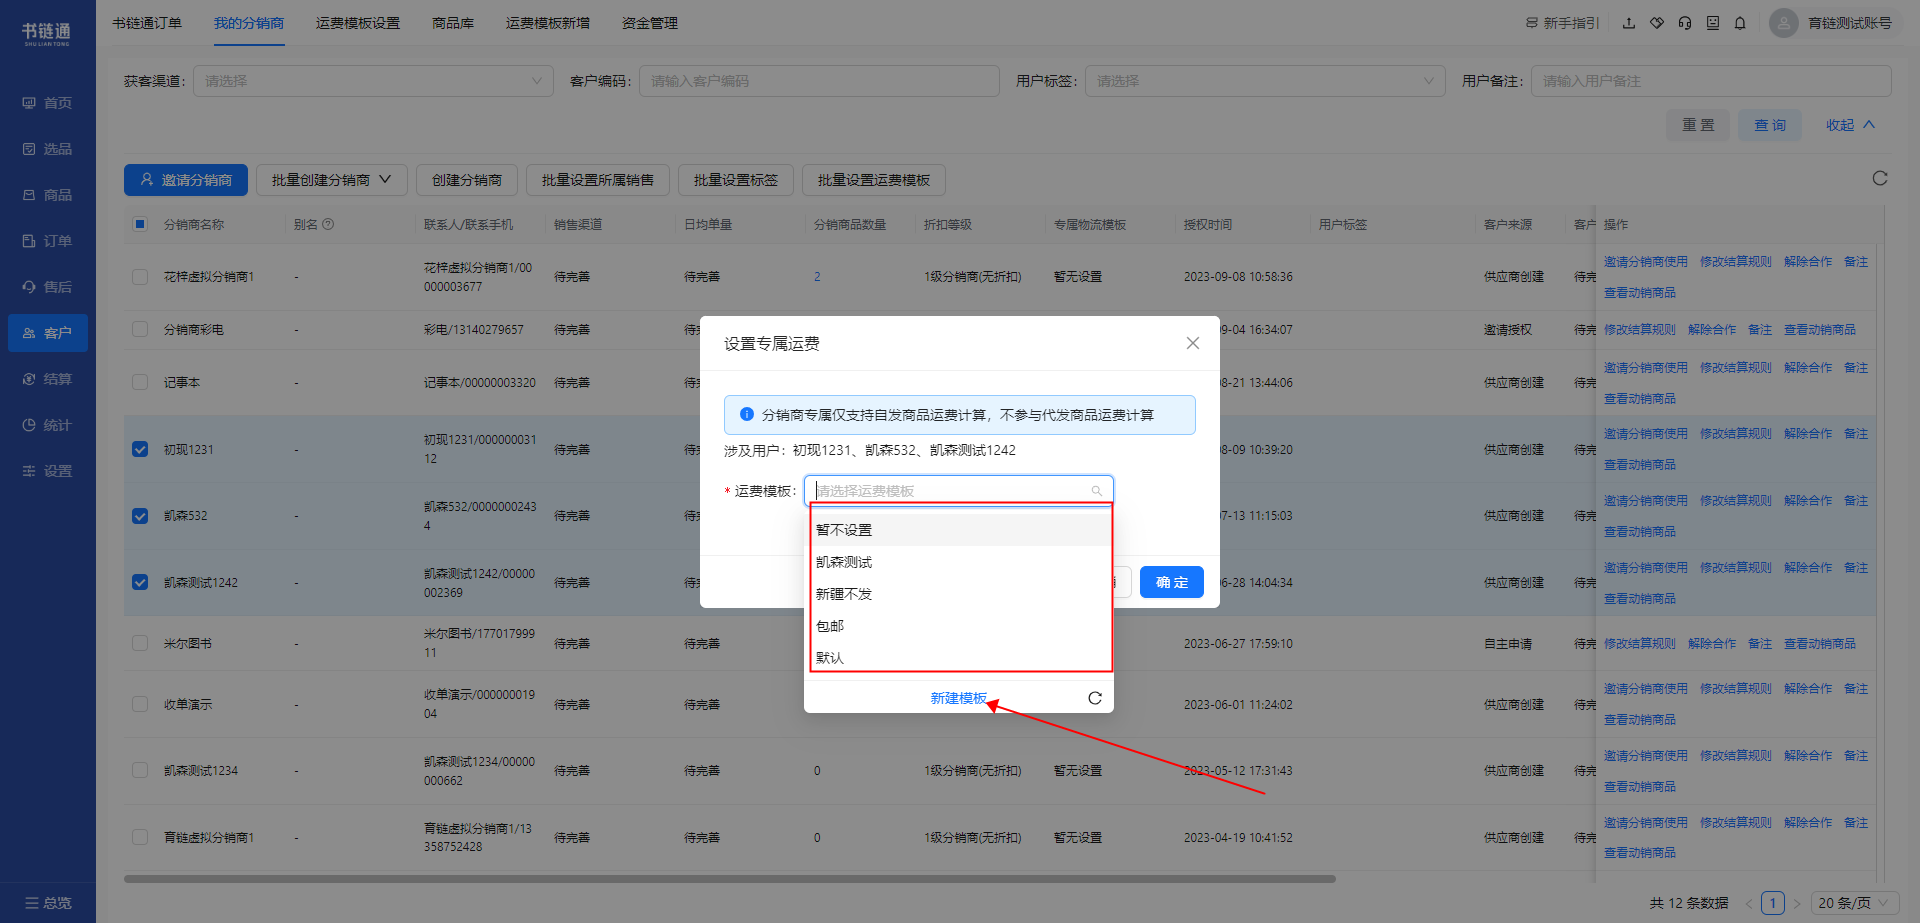The height and width of the screenshot is (923, 1920).
Task: Click the 书链通 logo
Action: [x=47, y=33]
